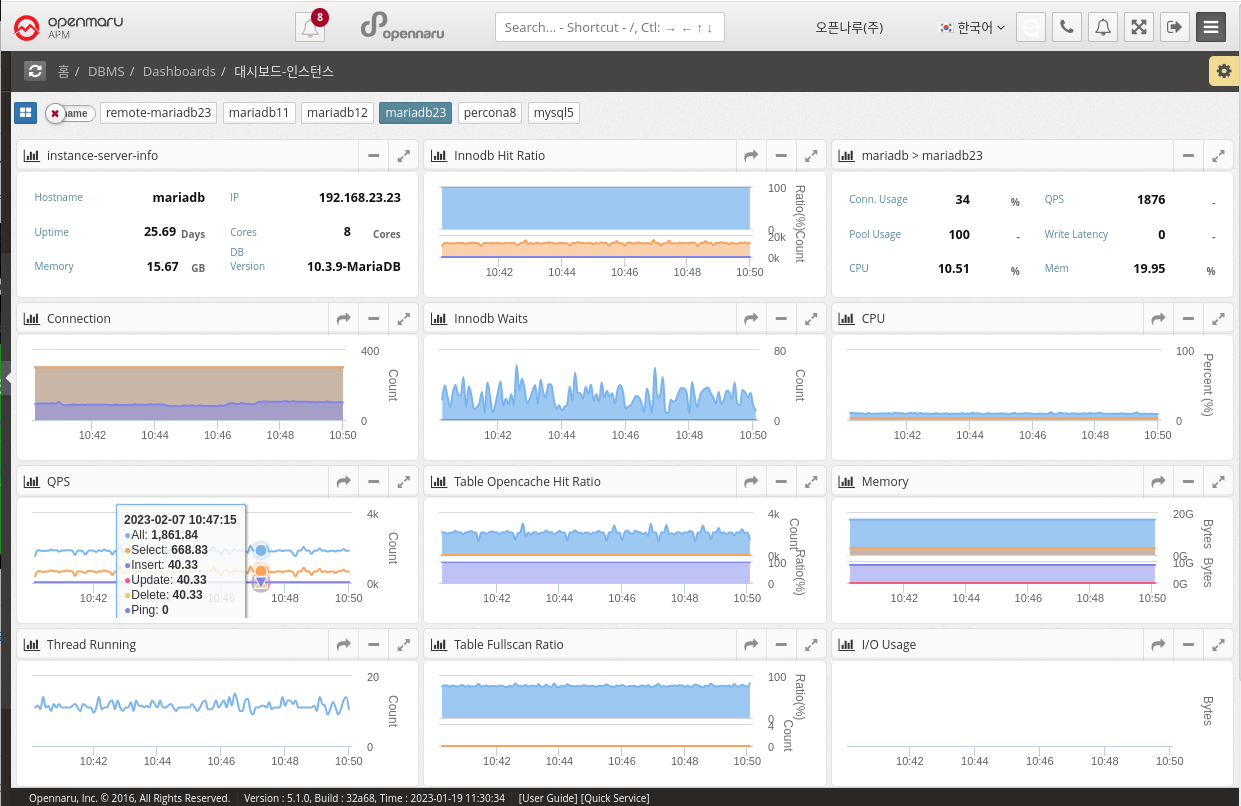Screen dimensions: 1241x806
Task: Select the percona8 instance filter
Action: (x=490, y=113)
